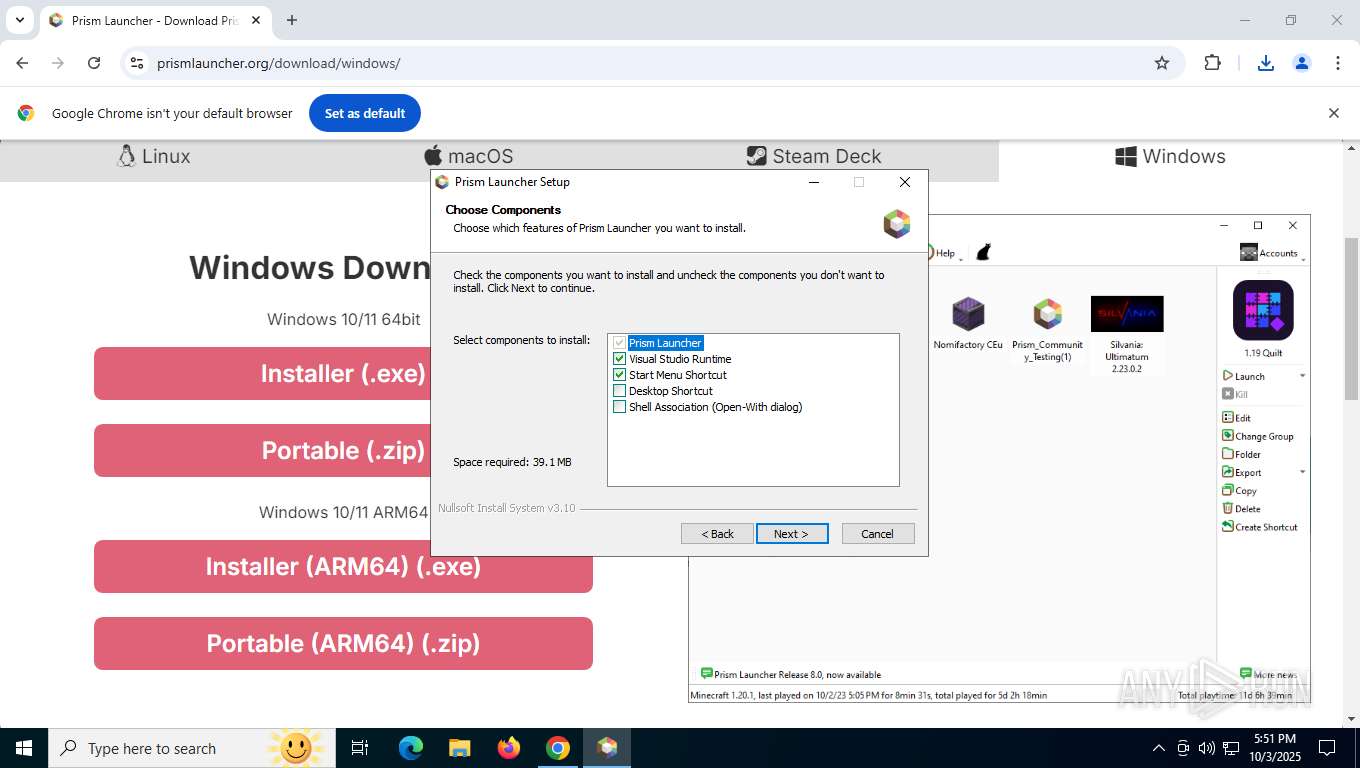
Task: Download Portable (ARM64) (.zip)
Action: coord(343,643)
